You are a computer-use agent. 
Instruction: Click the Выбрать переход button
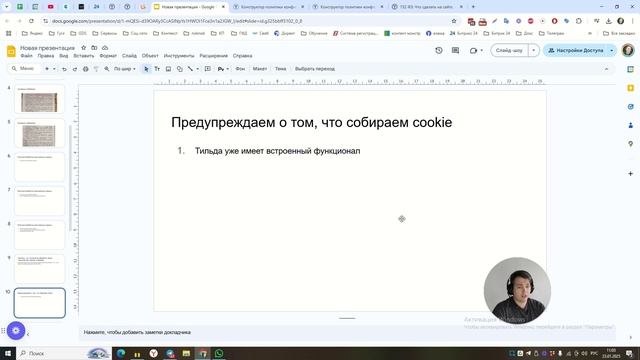tap(315, 69)
